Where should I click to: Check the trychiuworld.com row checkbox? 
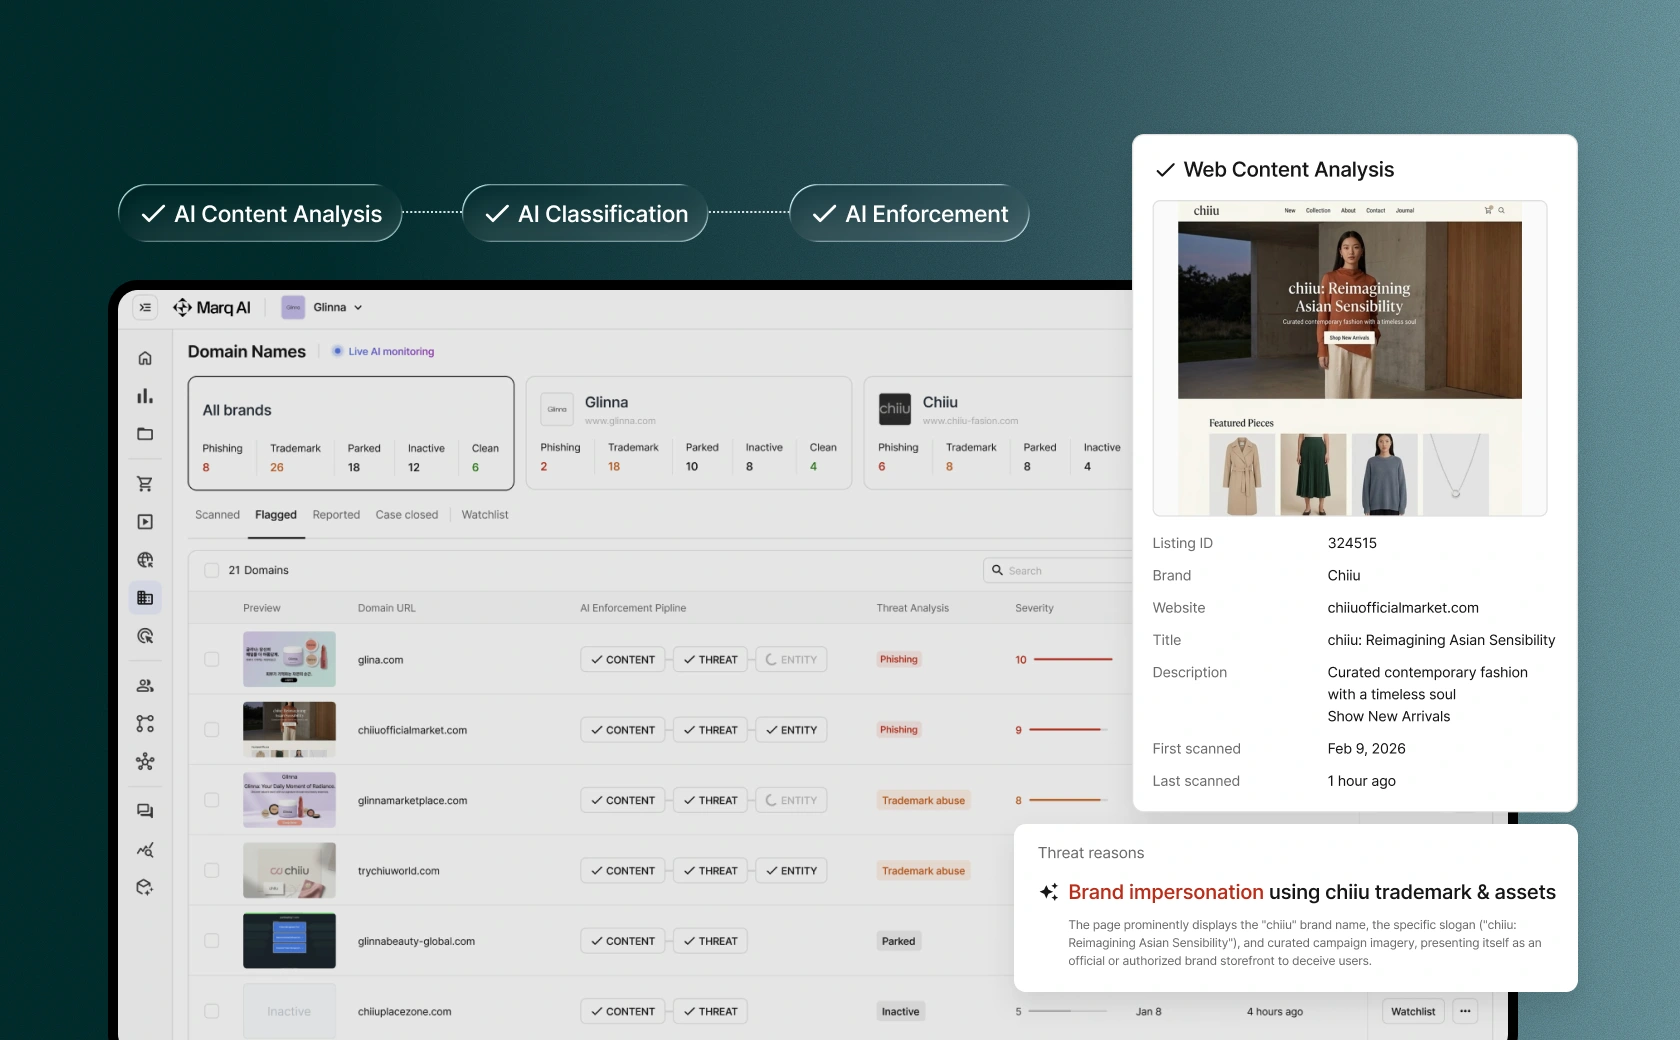click(212, 870)
